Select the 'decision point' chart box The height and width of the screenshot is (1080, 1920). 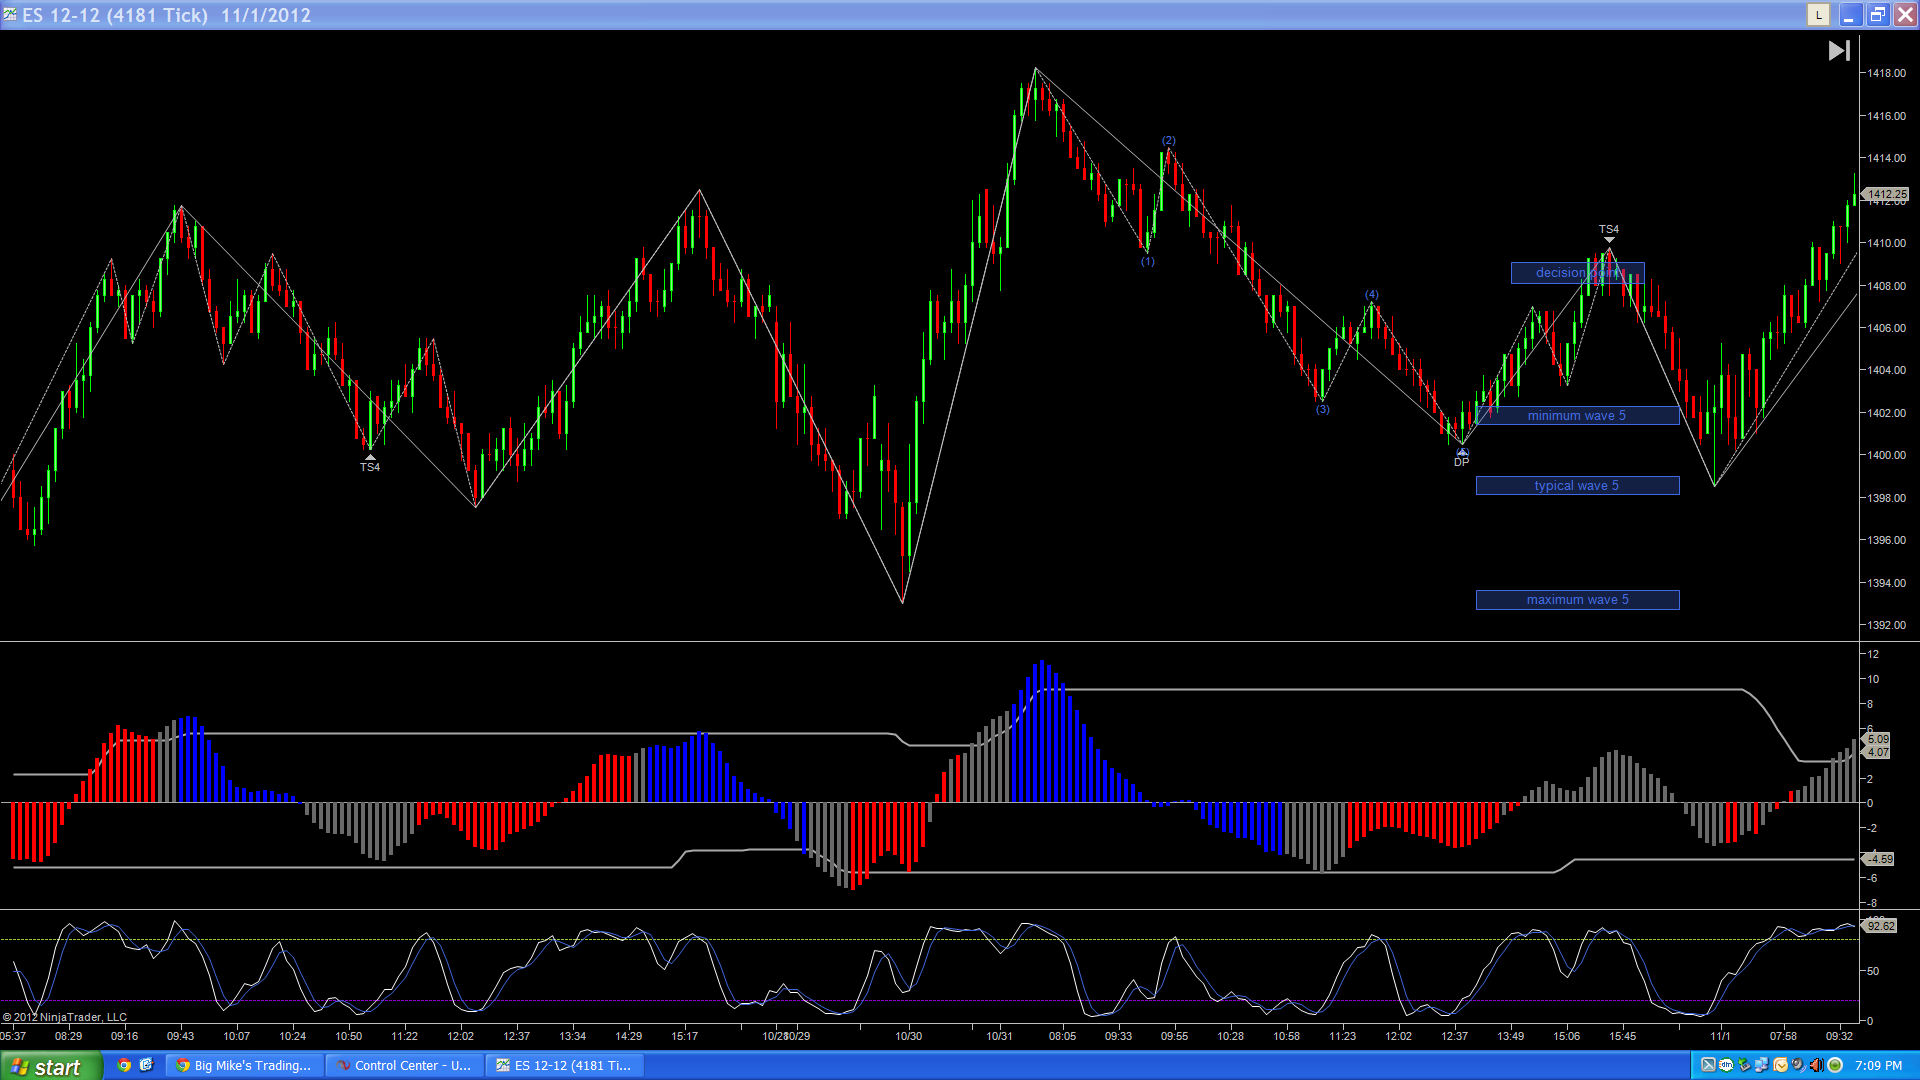tap(1577, 273)
